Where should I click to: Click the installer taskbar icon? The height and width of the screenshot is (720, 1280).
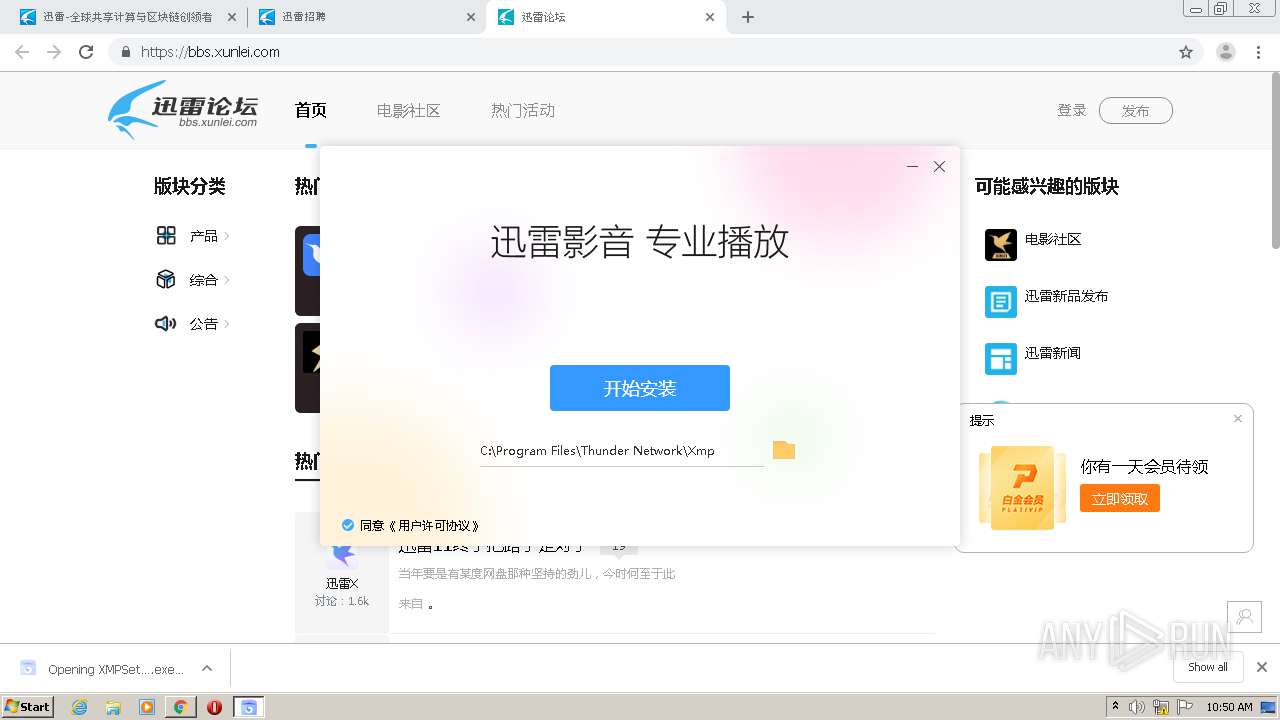[x=248, y=707]
